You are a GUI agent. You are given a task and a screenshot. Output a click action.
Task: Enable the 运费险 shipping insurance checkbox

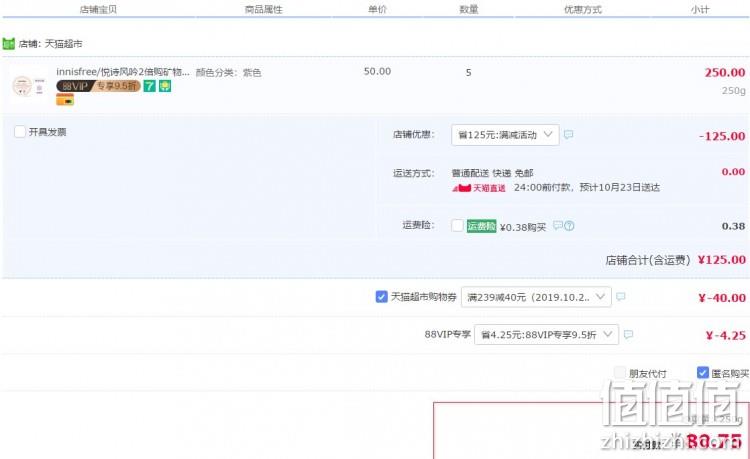(457, 226)
